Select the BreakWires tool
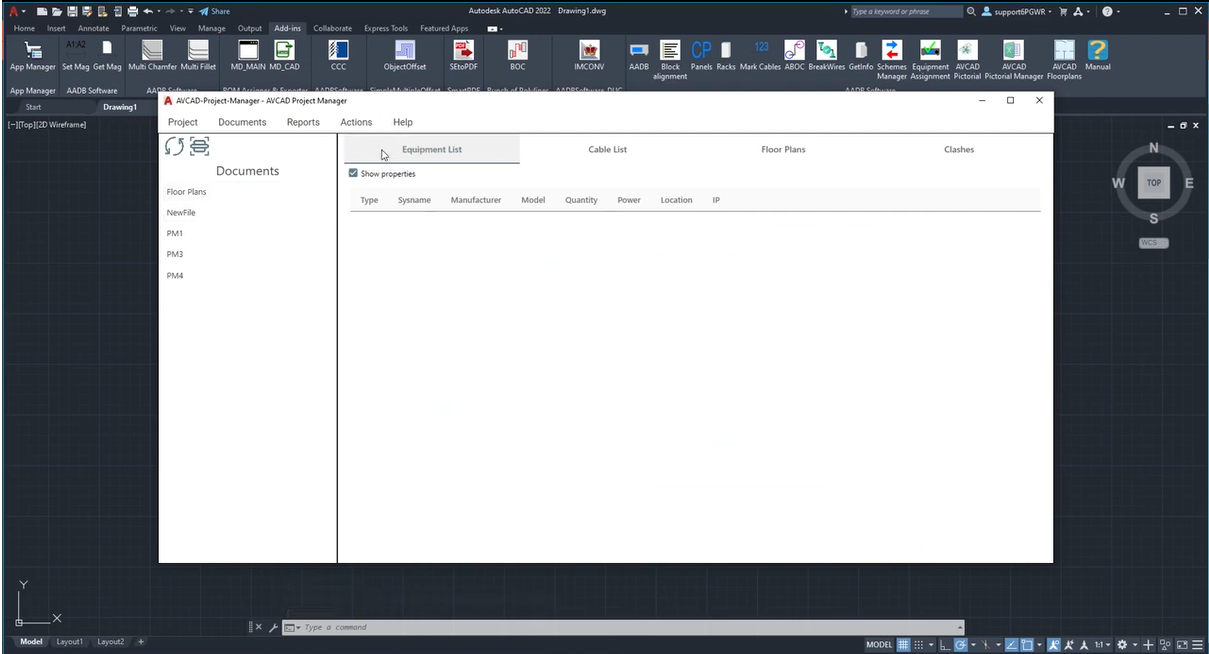Image resolution: width=1209 pixels, height=654 pixels. click(827, 56)
